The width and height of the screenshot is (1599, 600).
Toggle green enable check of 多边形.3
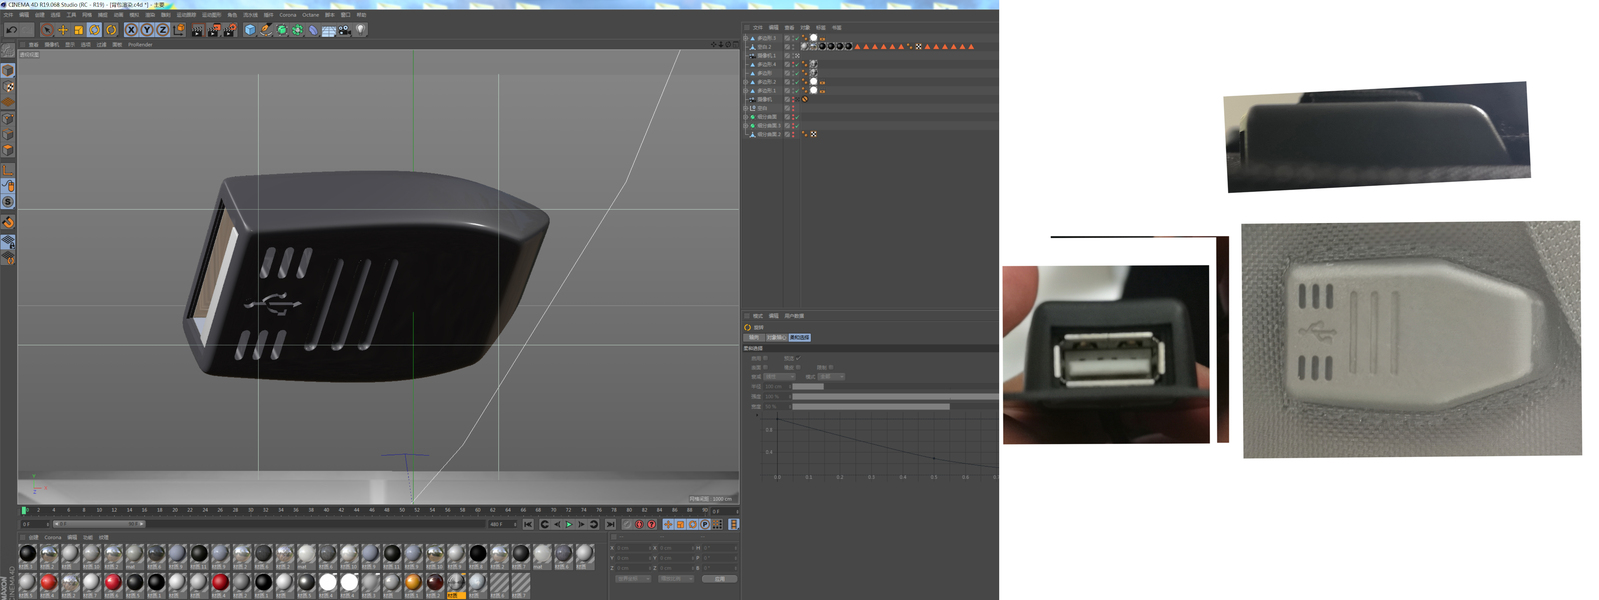point(797,38)
